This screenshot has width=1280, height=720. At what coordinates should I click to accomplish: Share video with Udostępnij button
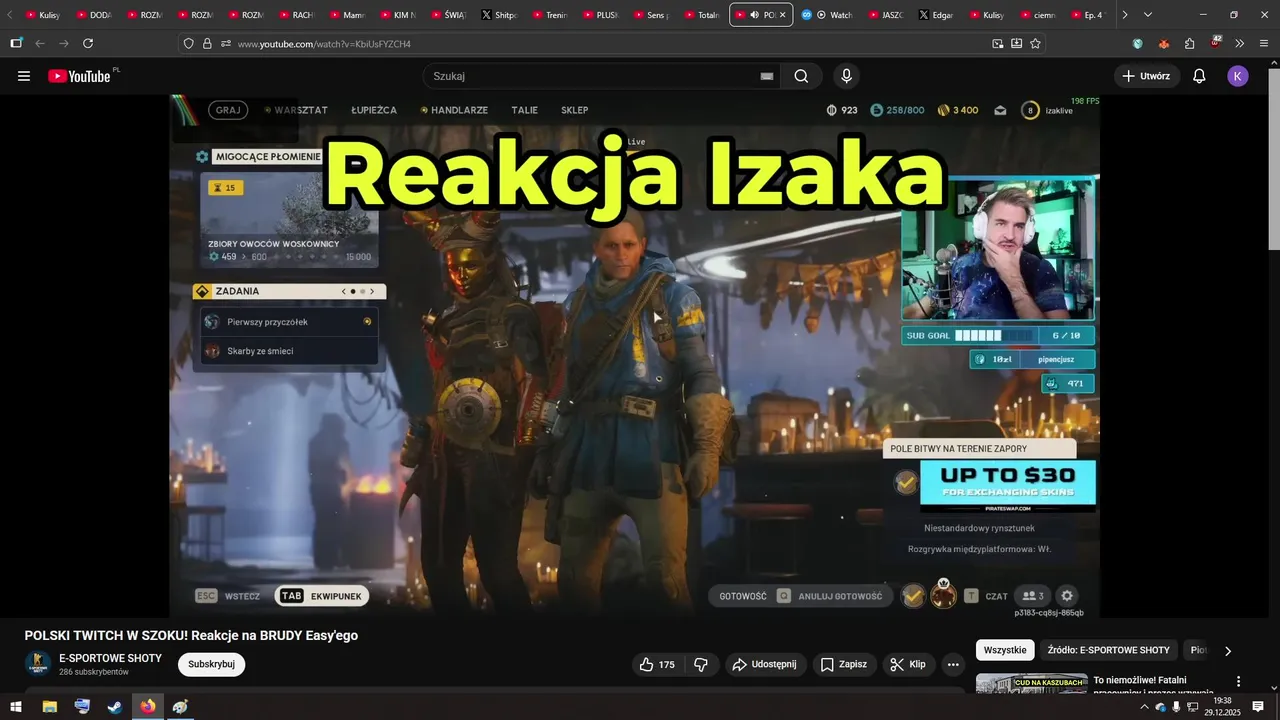click(764, 664)
